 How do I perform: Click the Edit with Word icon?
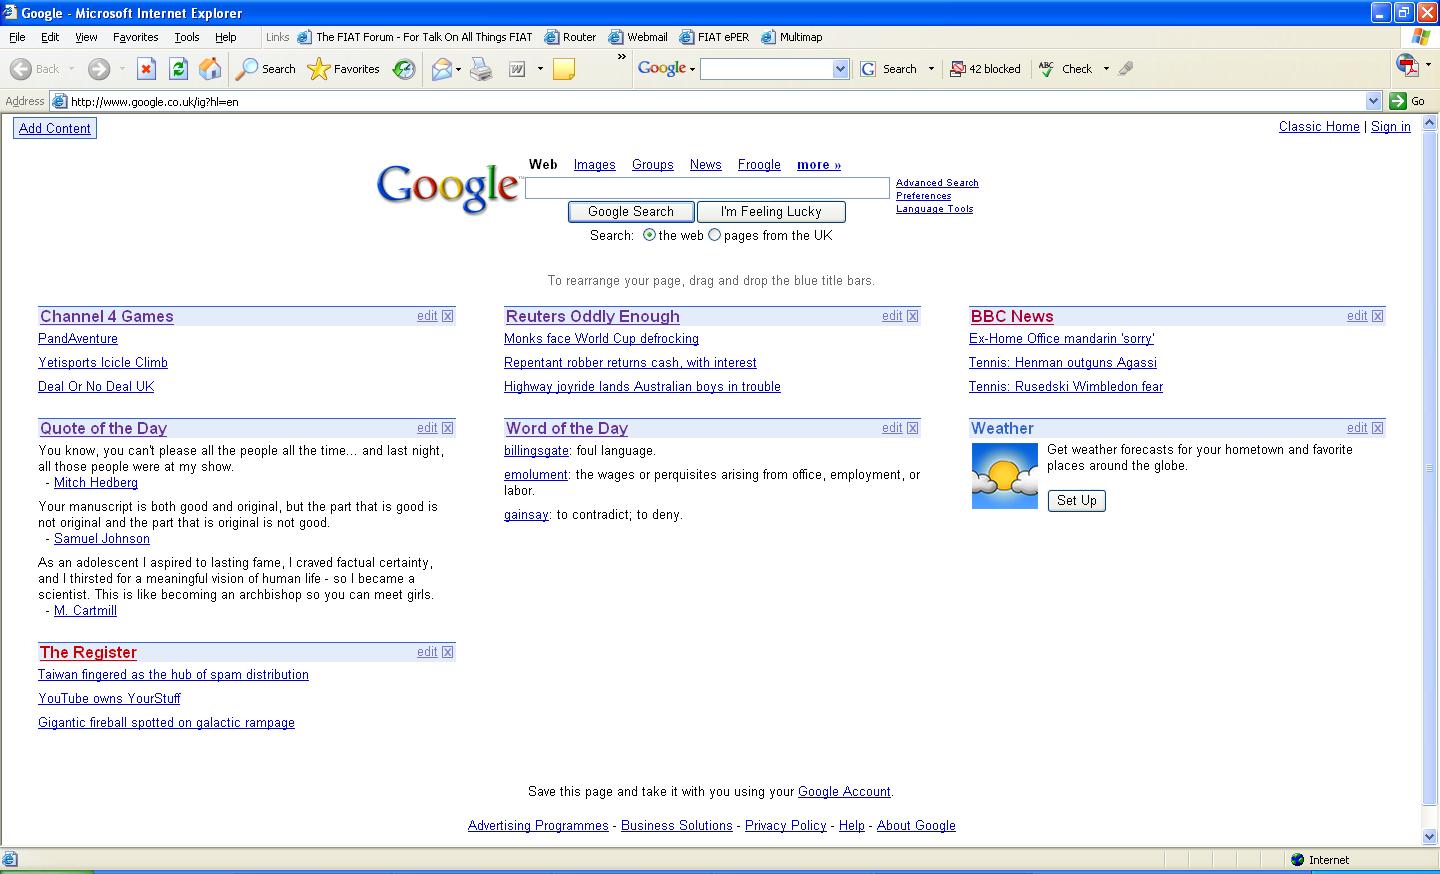(x=517, y=69)
